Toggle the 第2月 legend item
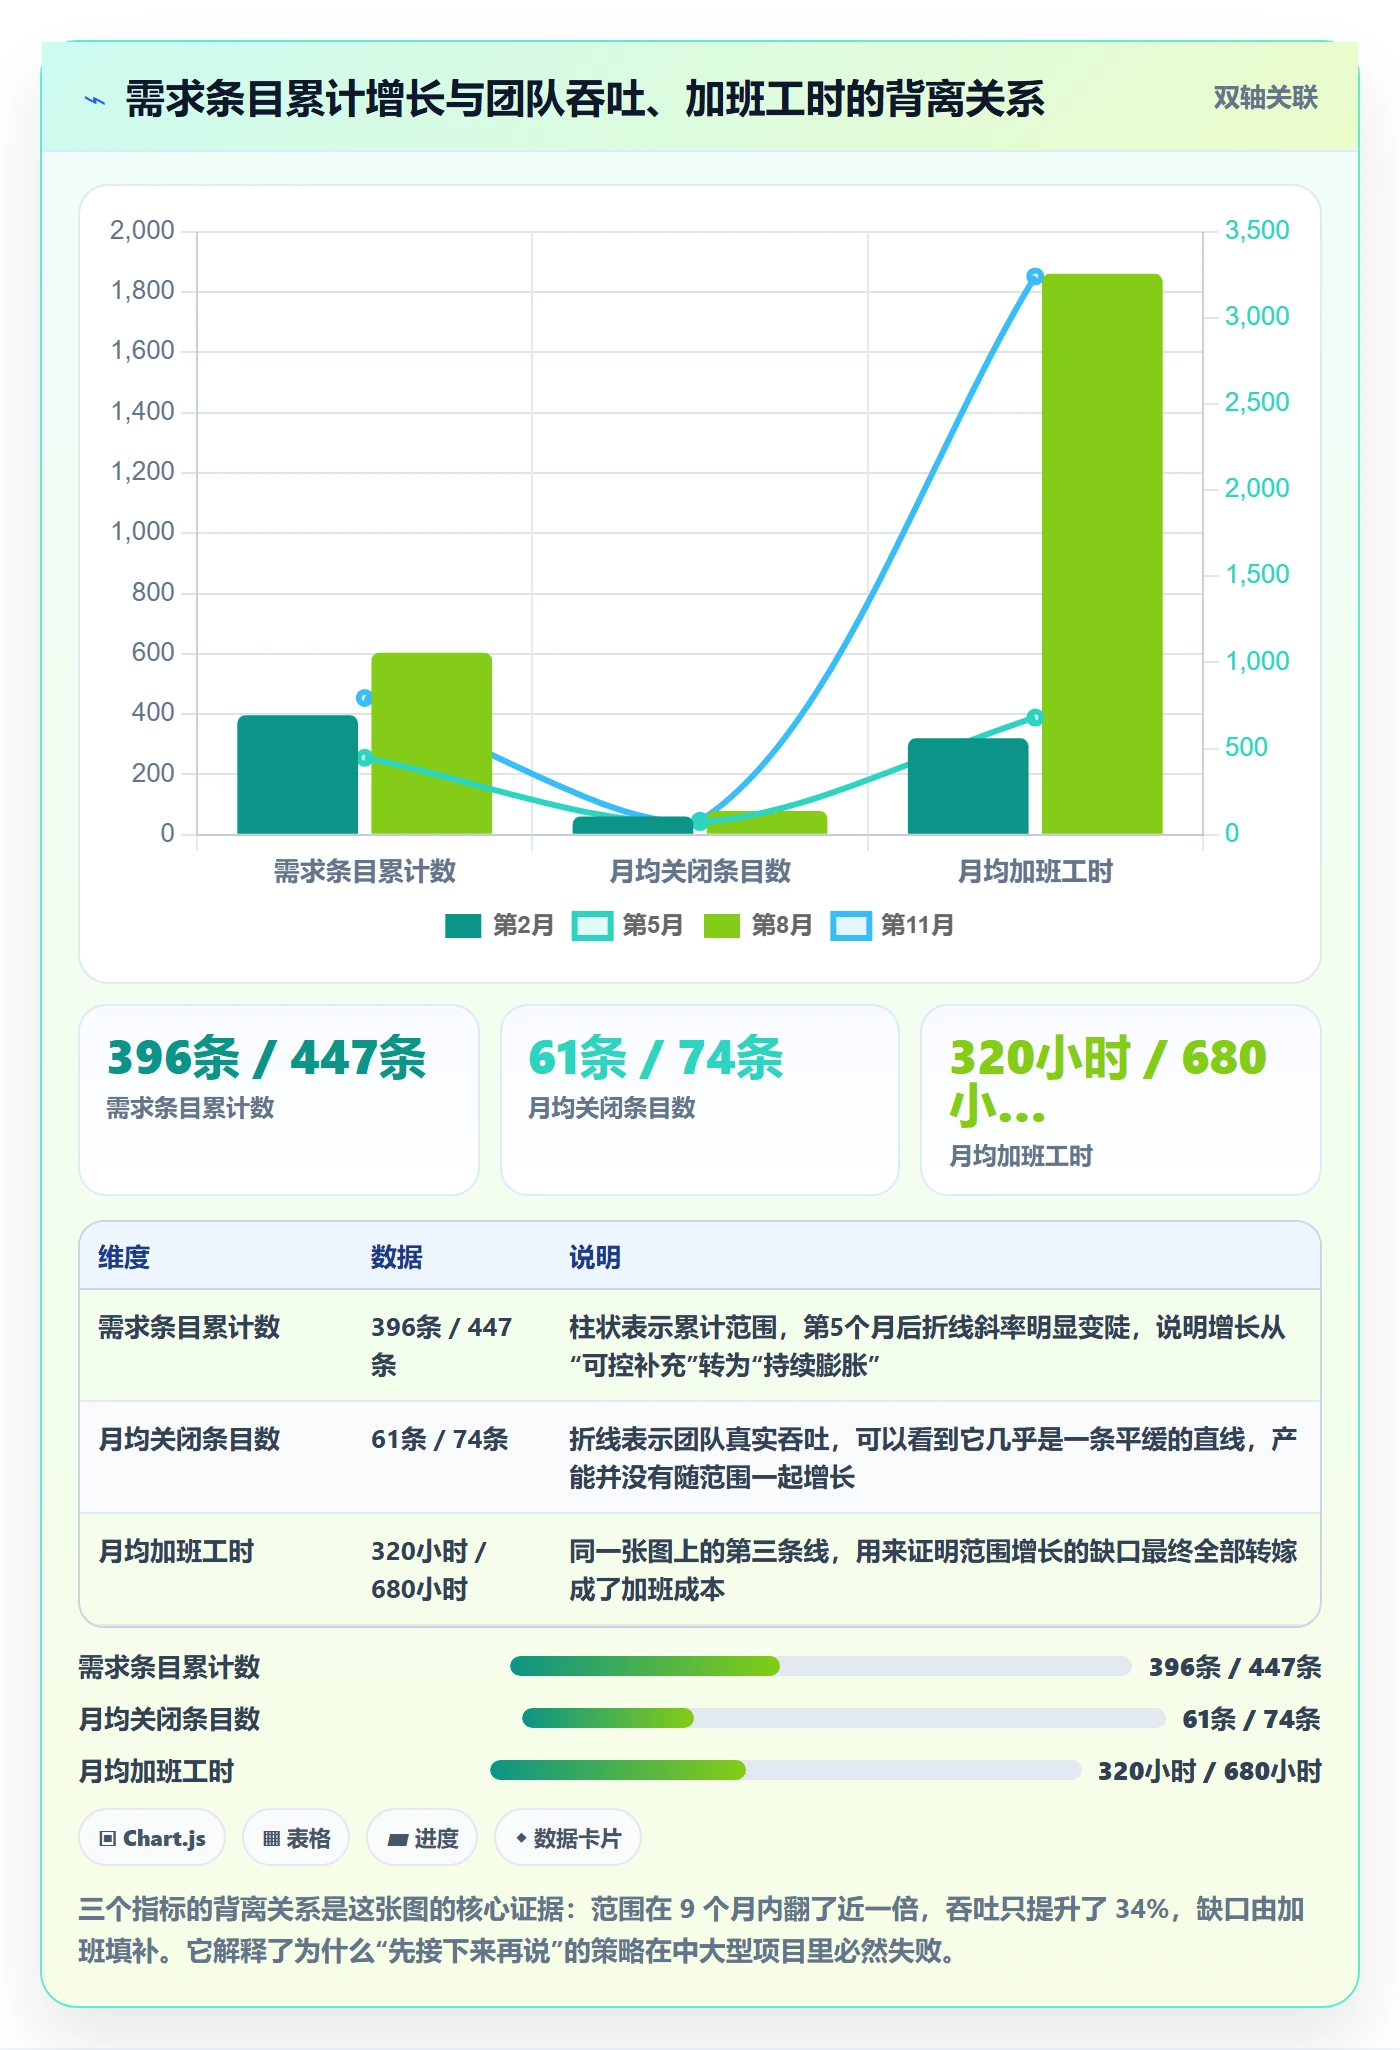1400x2050 pixels. (x=499, y=925)
